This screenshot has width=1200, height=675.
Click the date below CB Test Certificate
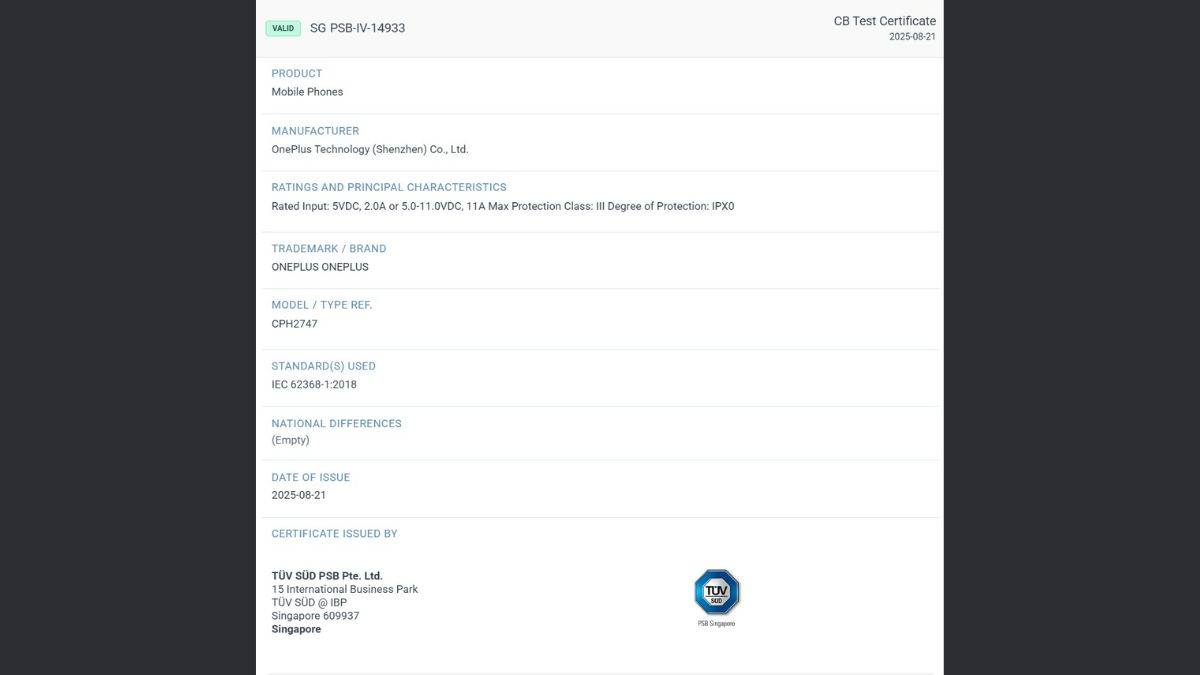pyautogui.click(x=912, y=37)
